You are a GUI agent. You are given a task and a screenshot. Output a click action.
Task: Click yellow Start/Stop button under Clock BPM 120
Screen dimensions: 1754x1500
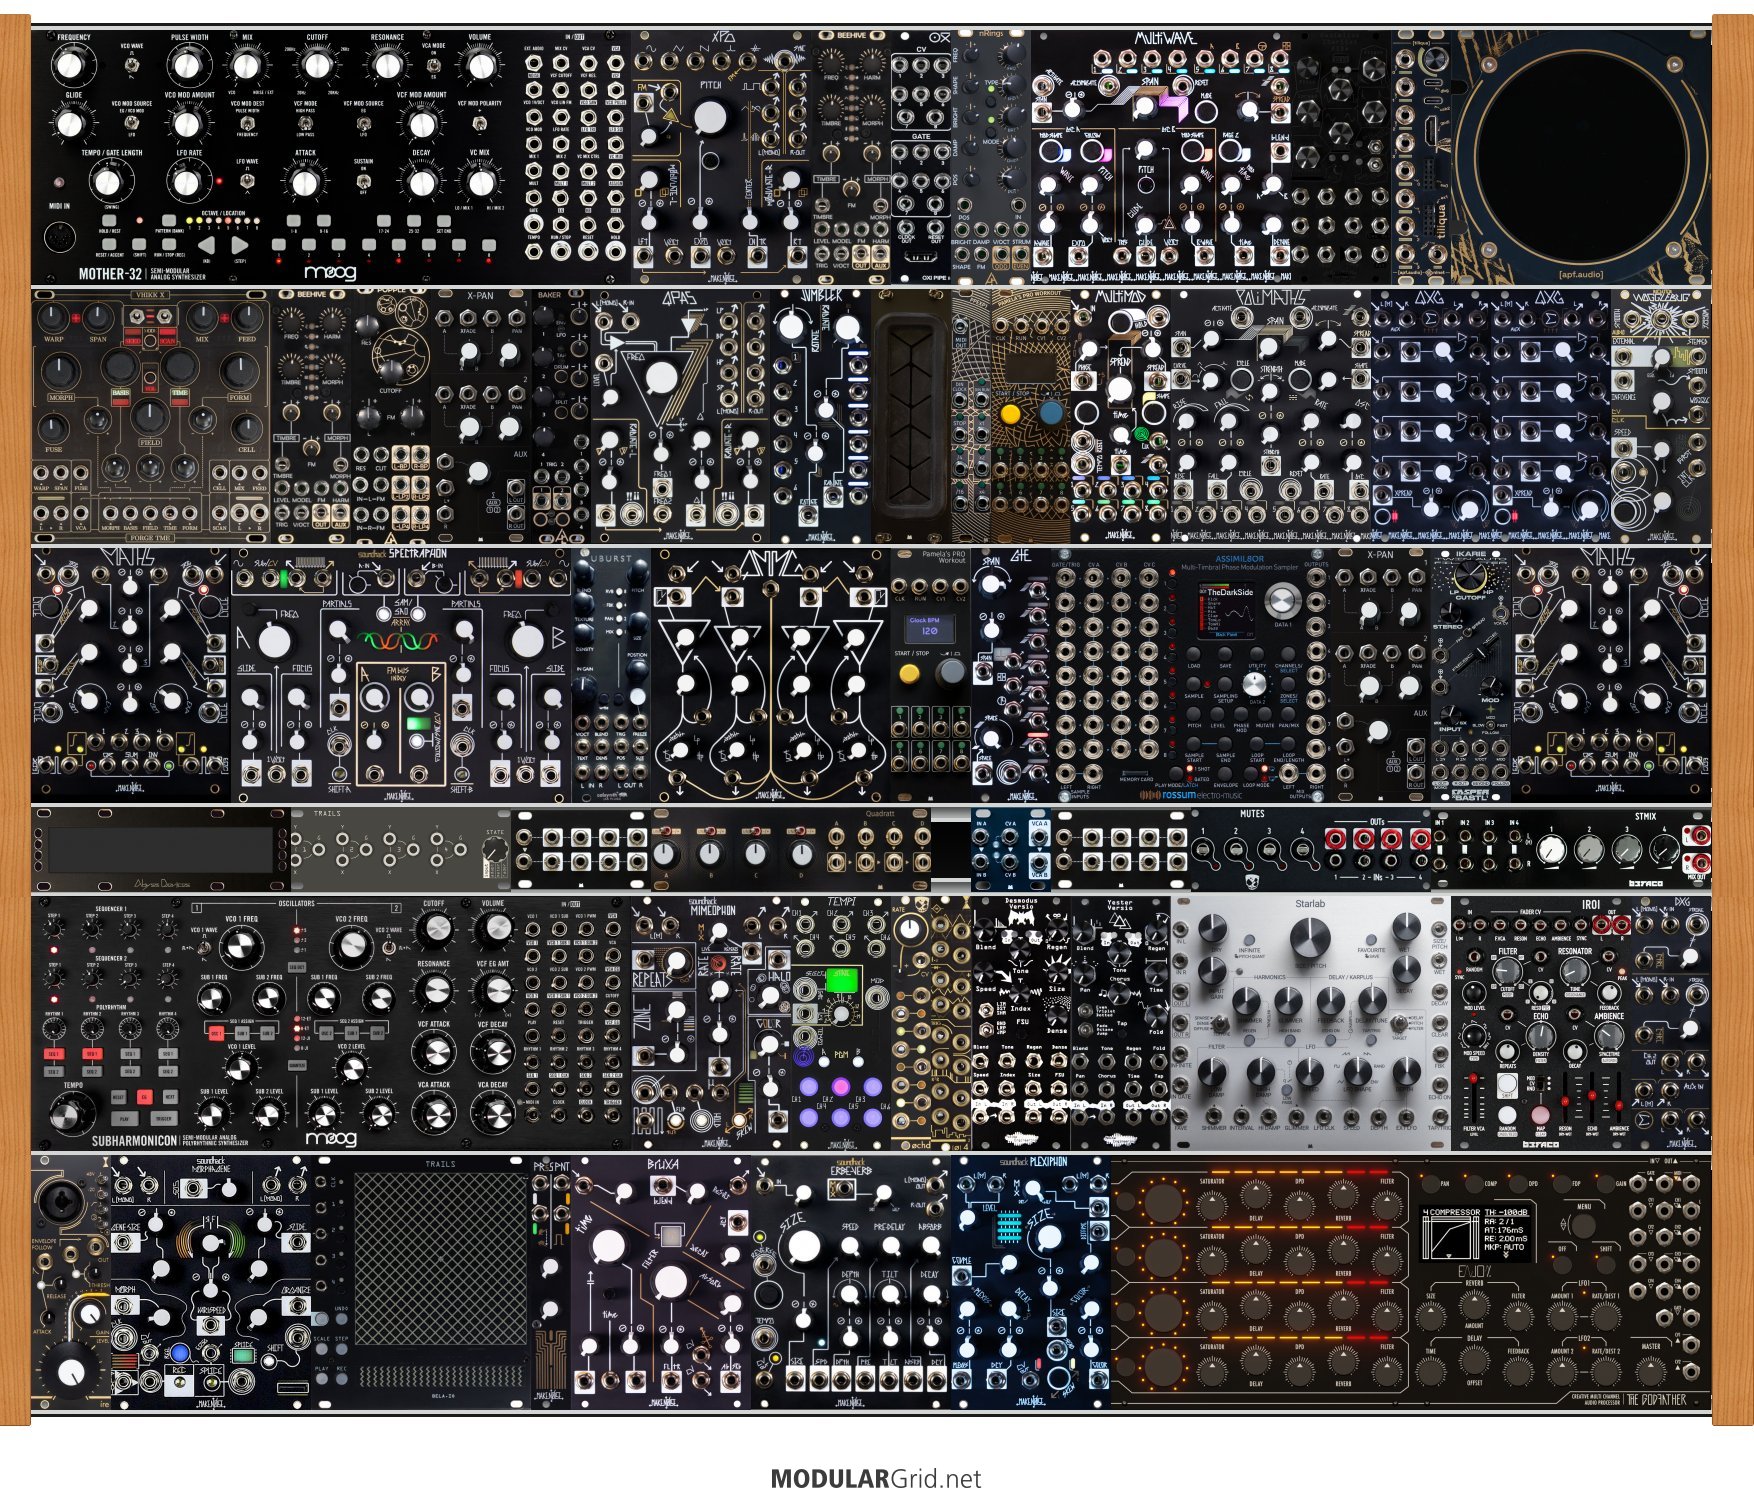[909, 673]
